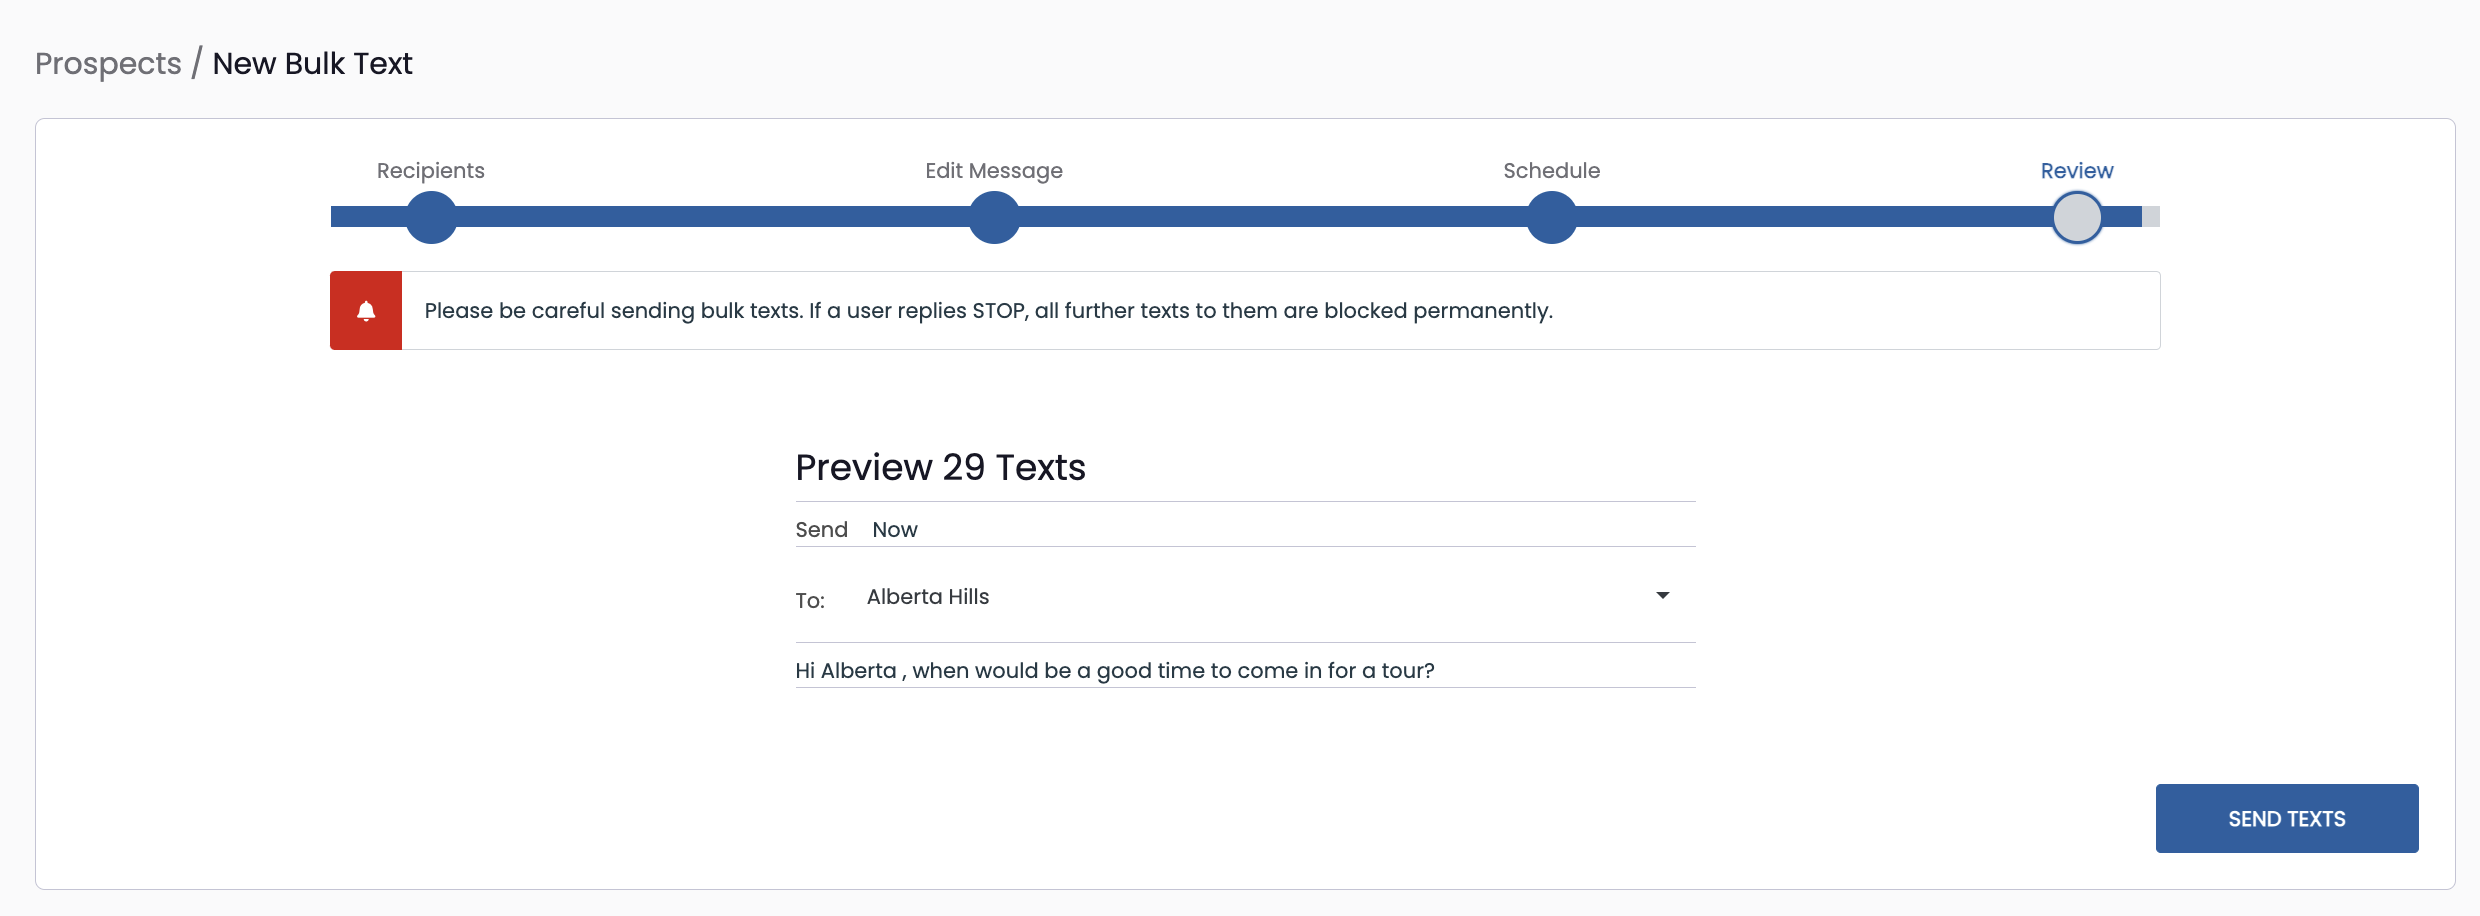Screen dimensions: 2480x916
Task: Click the Recipients step label
Action: coord(431,171)
